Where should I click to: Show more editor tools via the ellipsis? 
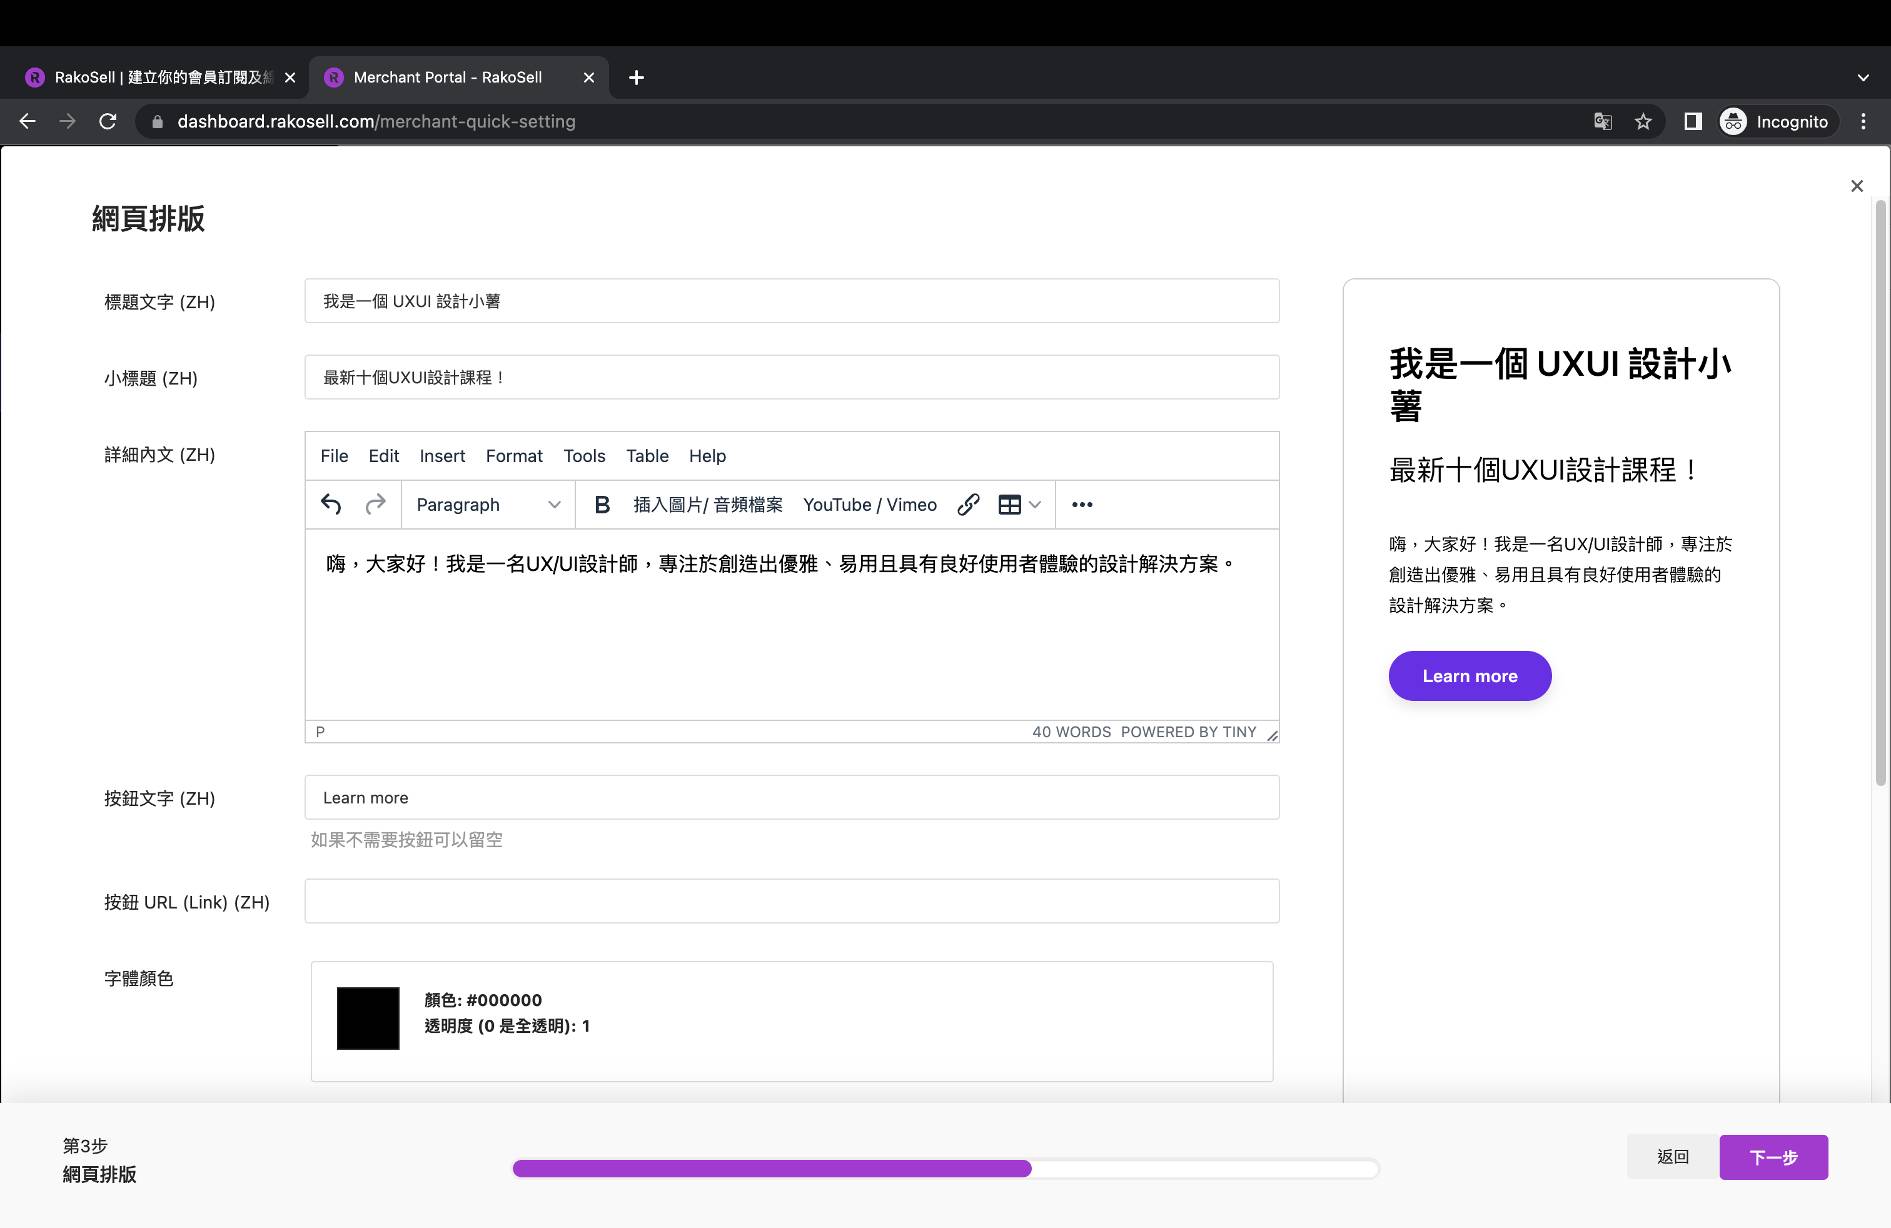coord(1082,505)
